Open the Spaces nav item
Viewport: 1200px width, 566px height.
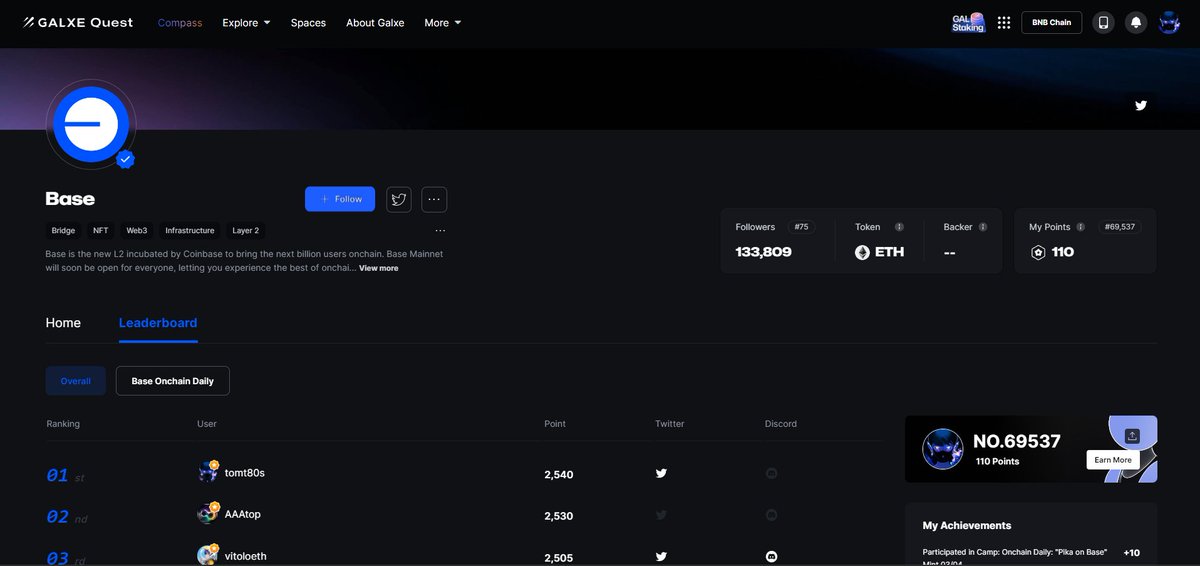click(x=308, y=22)
